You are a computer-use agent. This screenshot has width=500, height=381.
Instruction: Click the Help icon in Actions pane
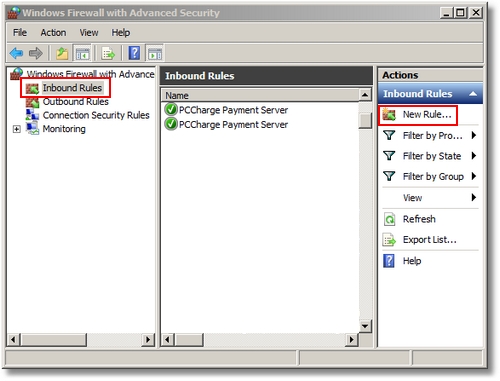pos(389,261)
